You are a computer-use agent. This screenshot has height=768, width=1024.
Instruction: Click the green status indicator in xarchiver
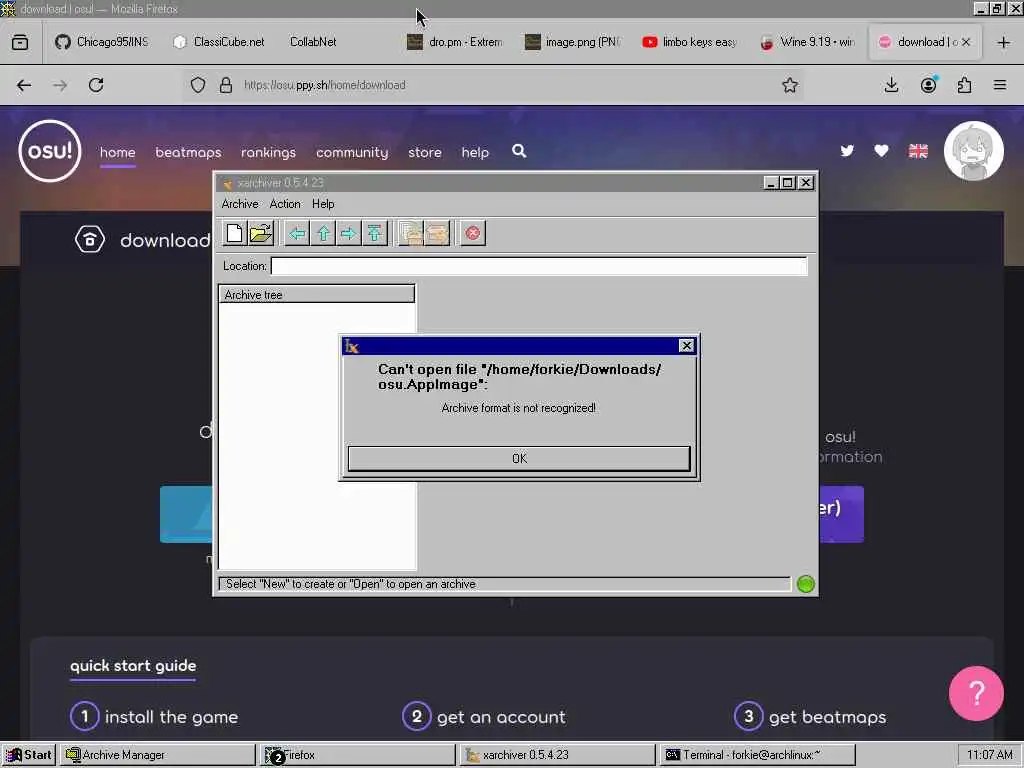[805, 584]
